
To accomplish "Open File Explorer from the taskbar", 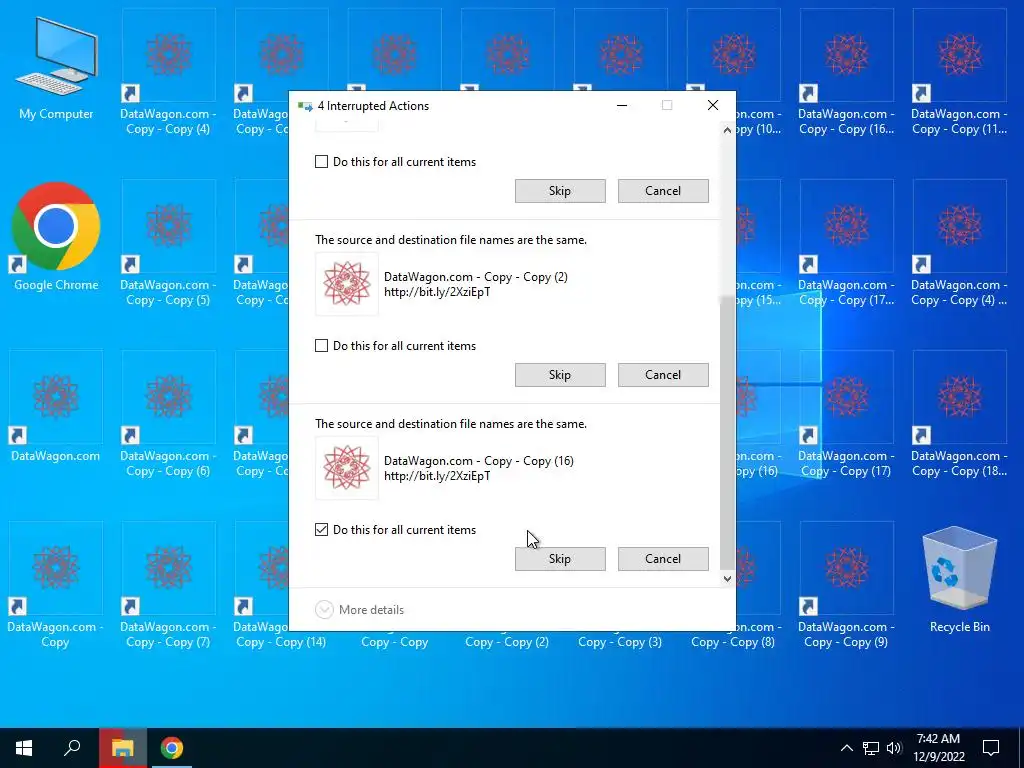I will pyautogui.click(x=123, y=748).
